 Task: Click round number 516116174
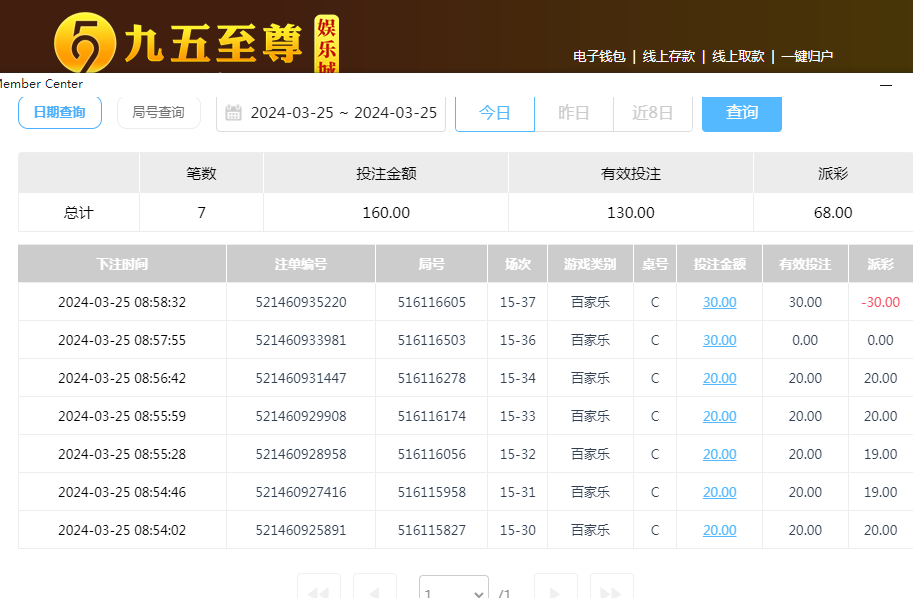[x=431, y=416]
